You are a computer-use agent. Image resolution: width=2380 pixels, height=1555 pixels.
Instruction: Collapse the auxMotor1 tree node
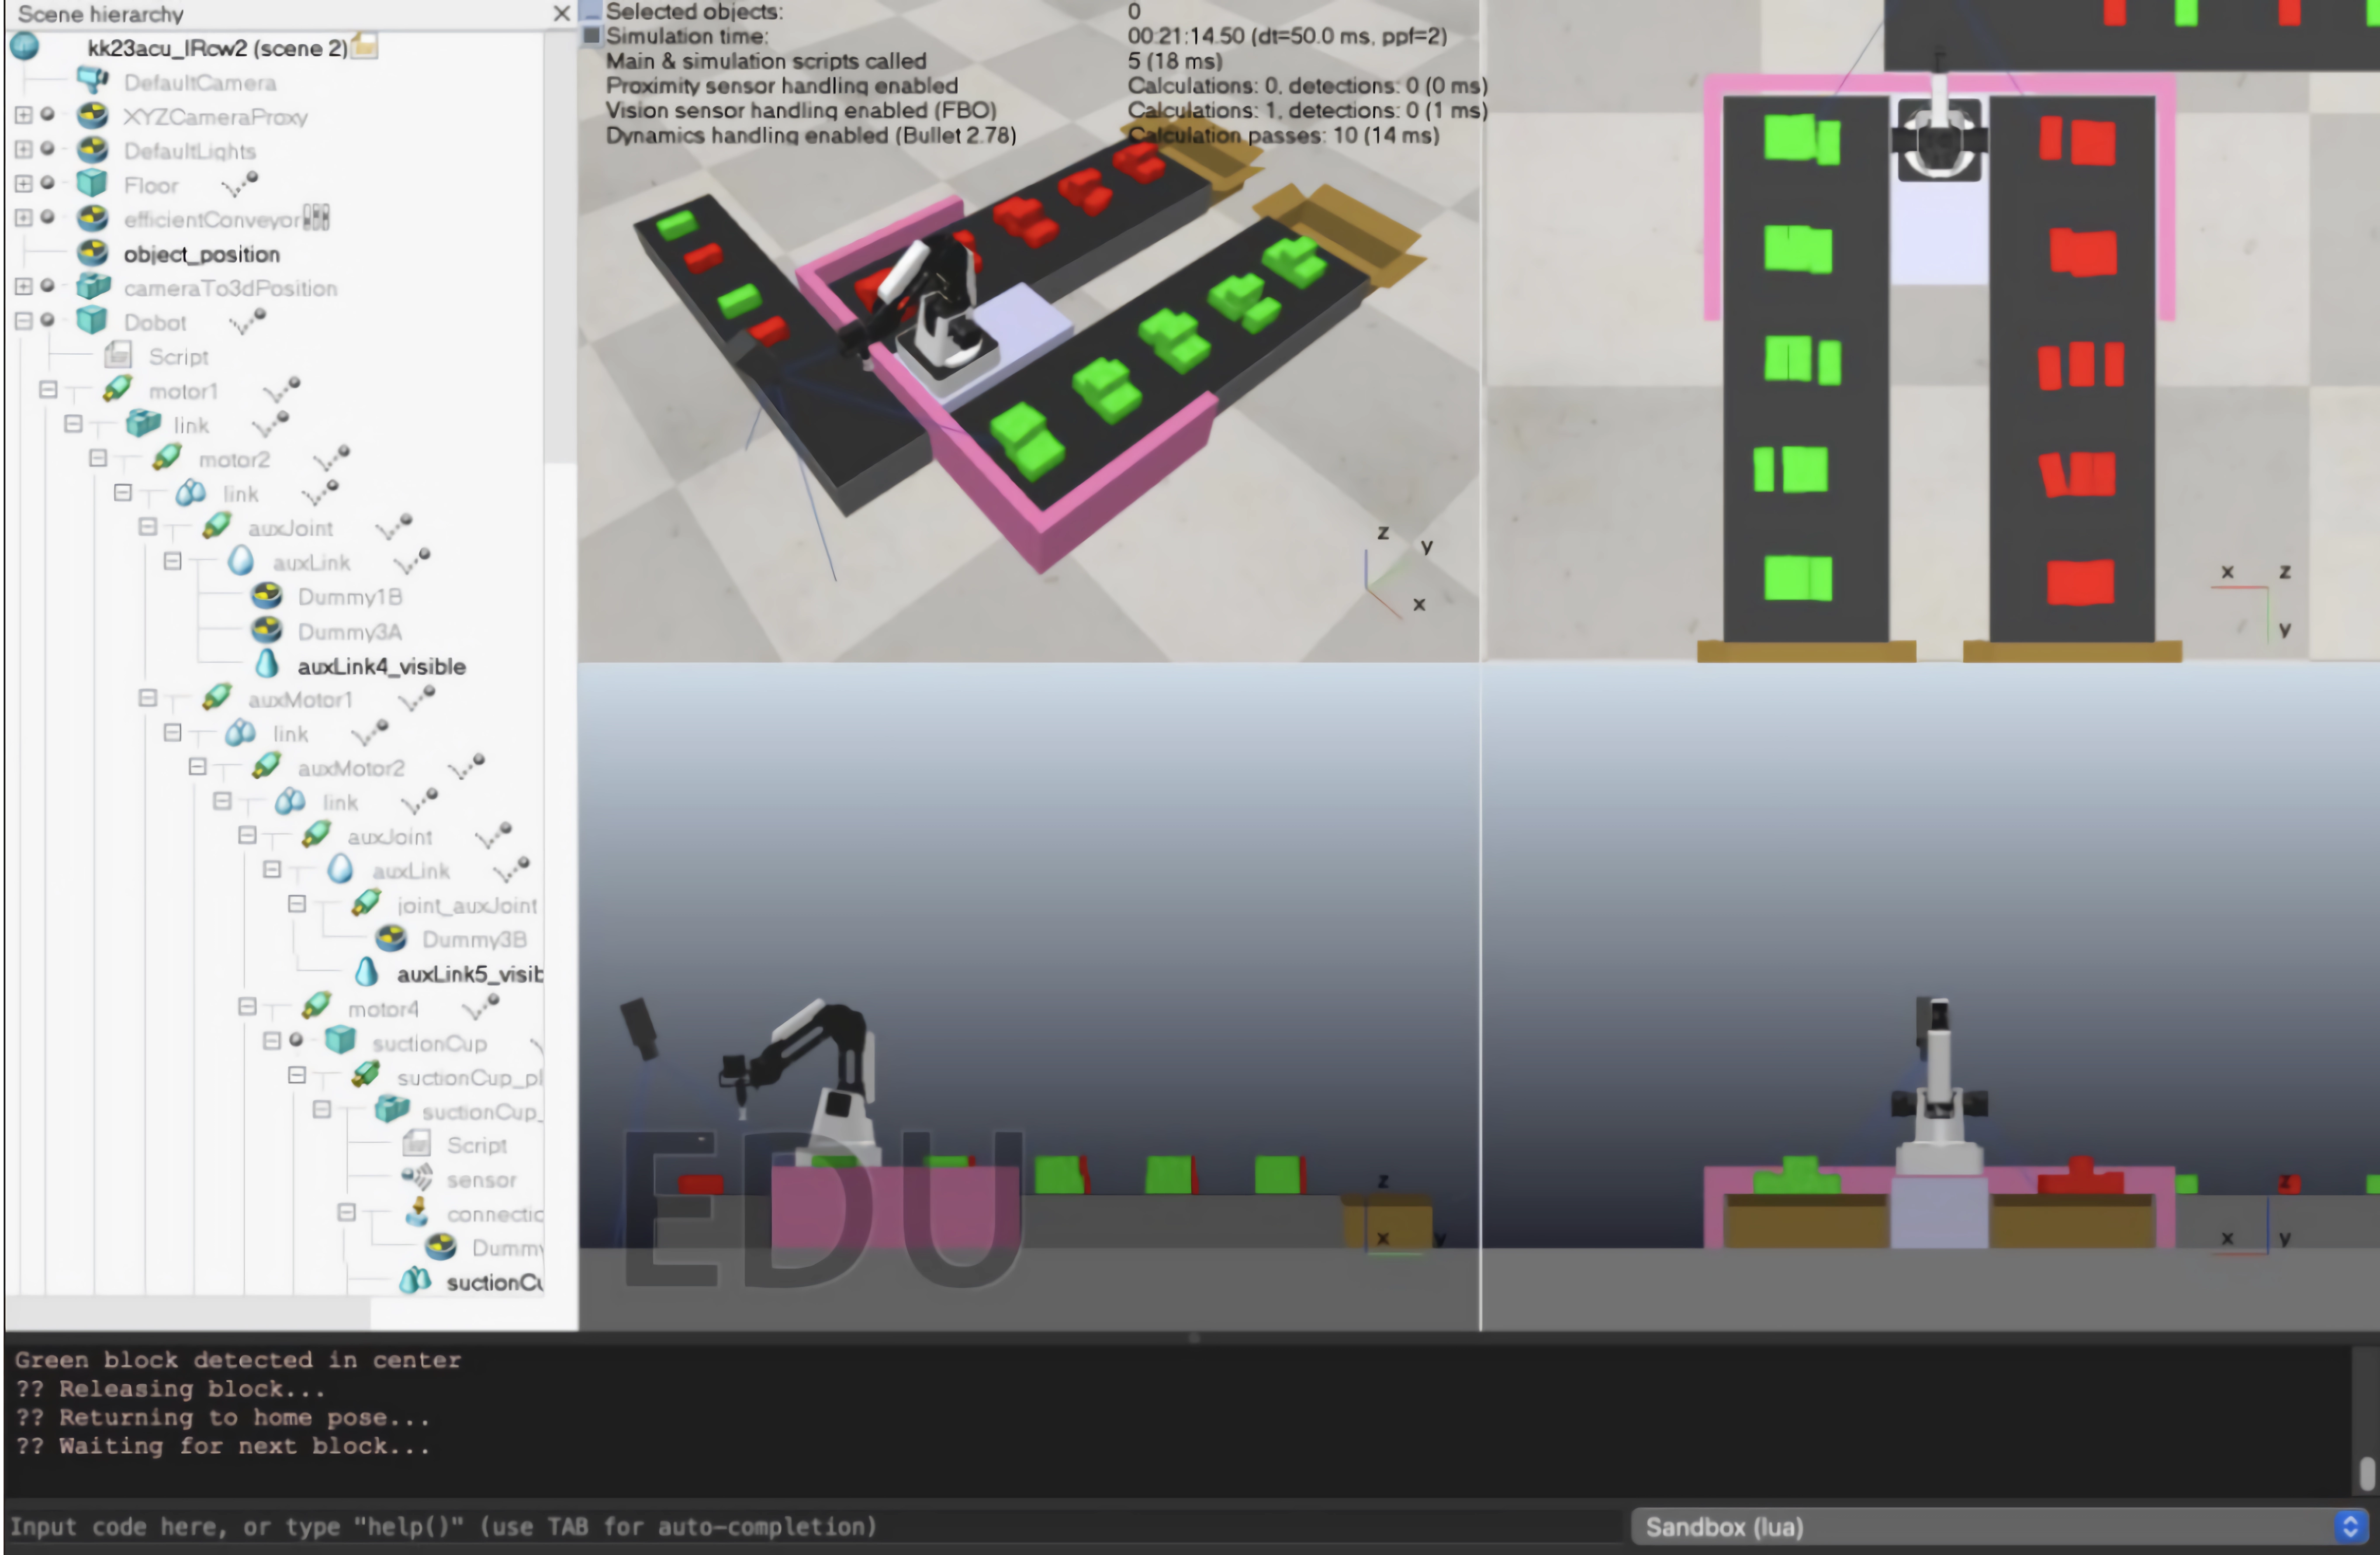click(148, 697)
